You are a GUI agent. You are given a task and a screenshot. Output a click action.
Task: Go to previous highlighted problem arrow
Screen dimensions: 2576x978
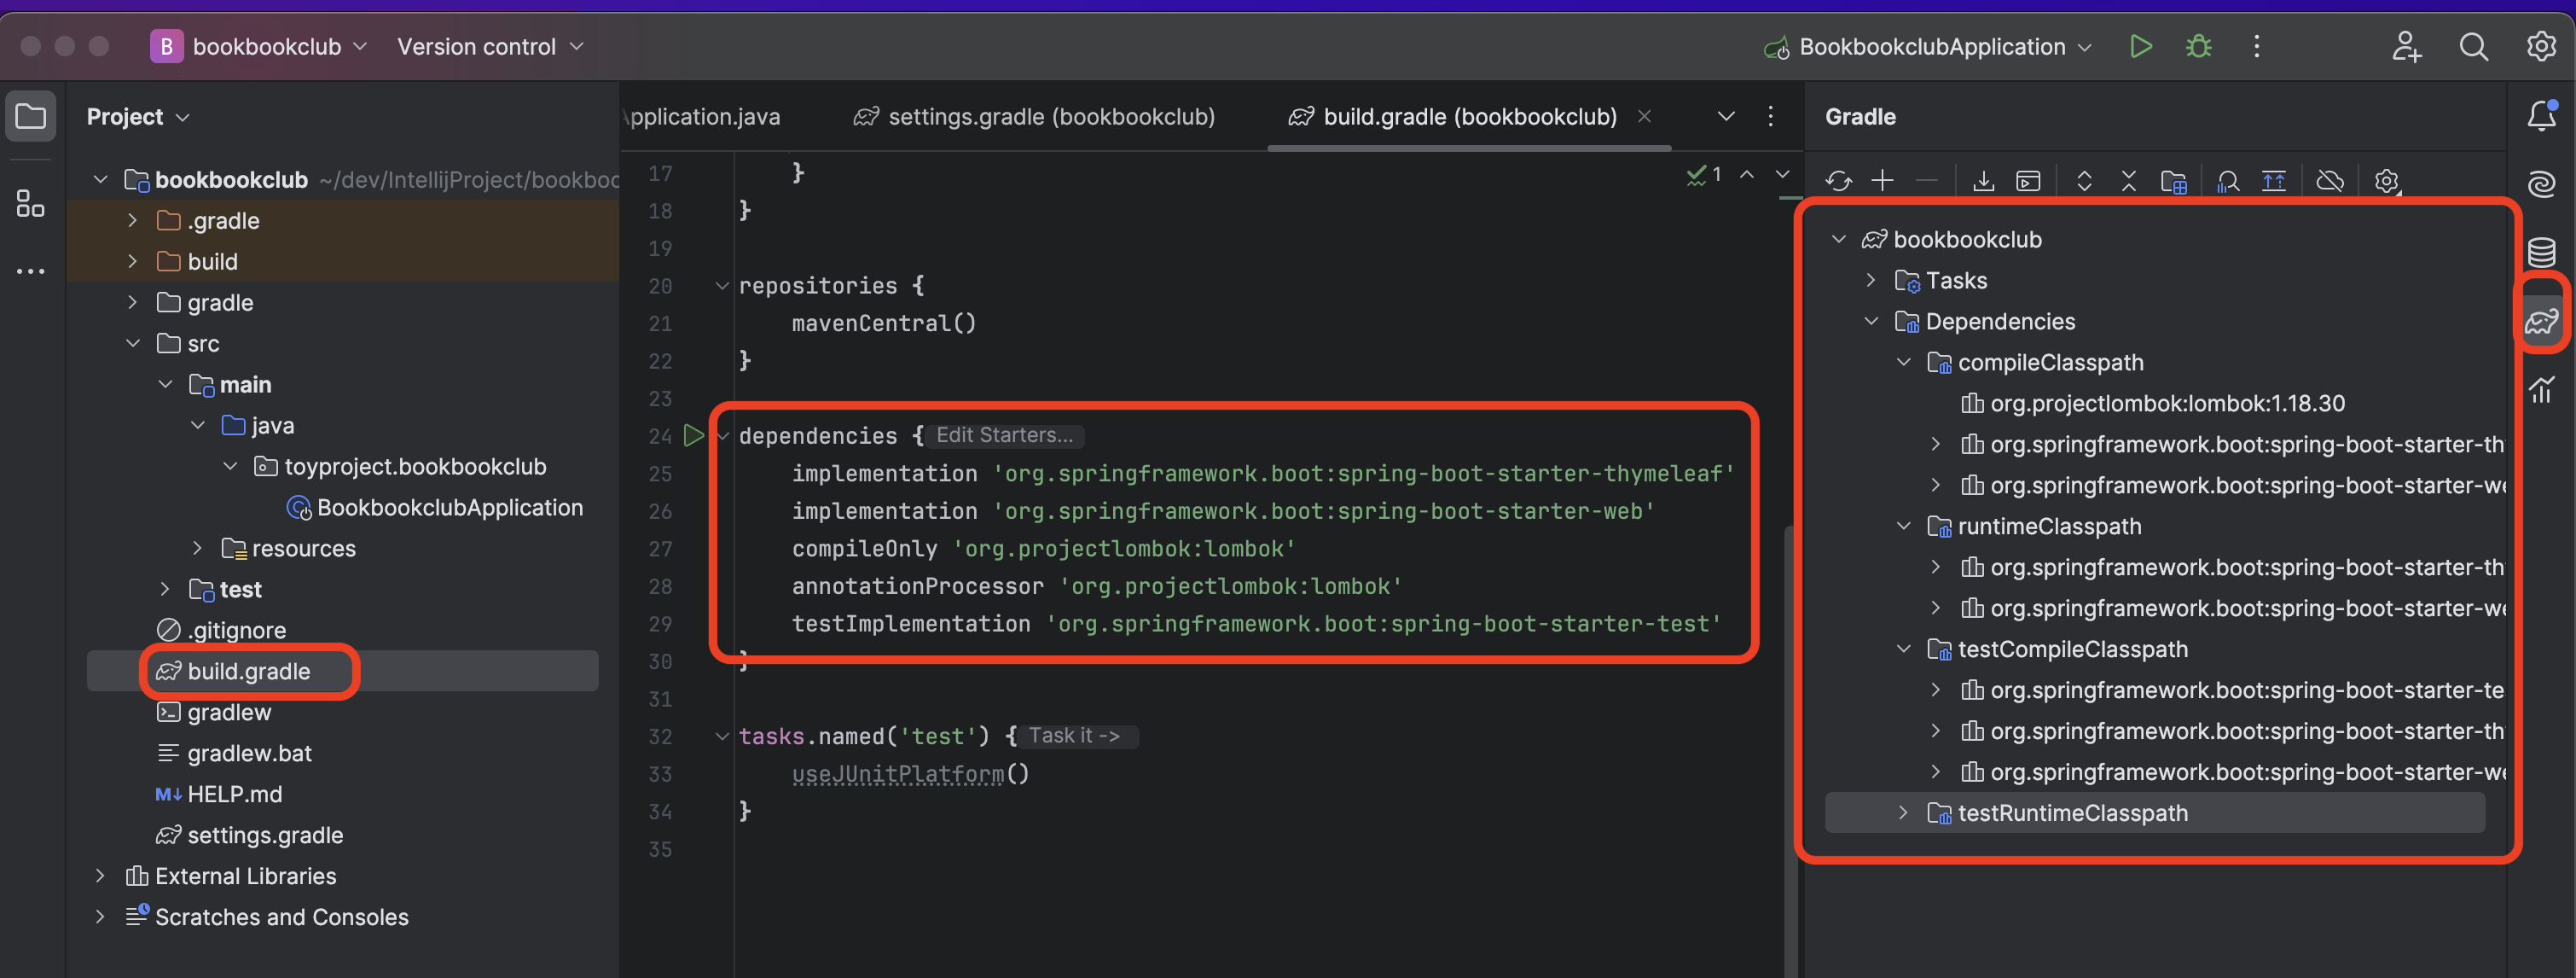(1746, 174)
